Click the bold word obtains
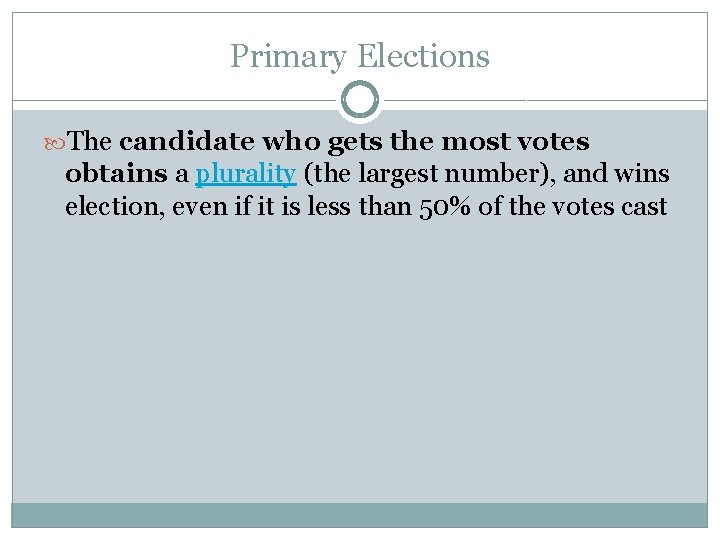This screenshot has width=720, height=540. pyautogui.click(x=116, y=174)
